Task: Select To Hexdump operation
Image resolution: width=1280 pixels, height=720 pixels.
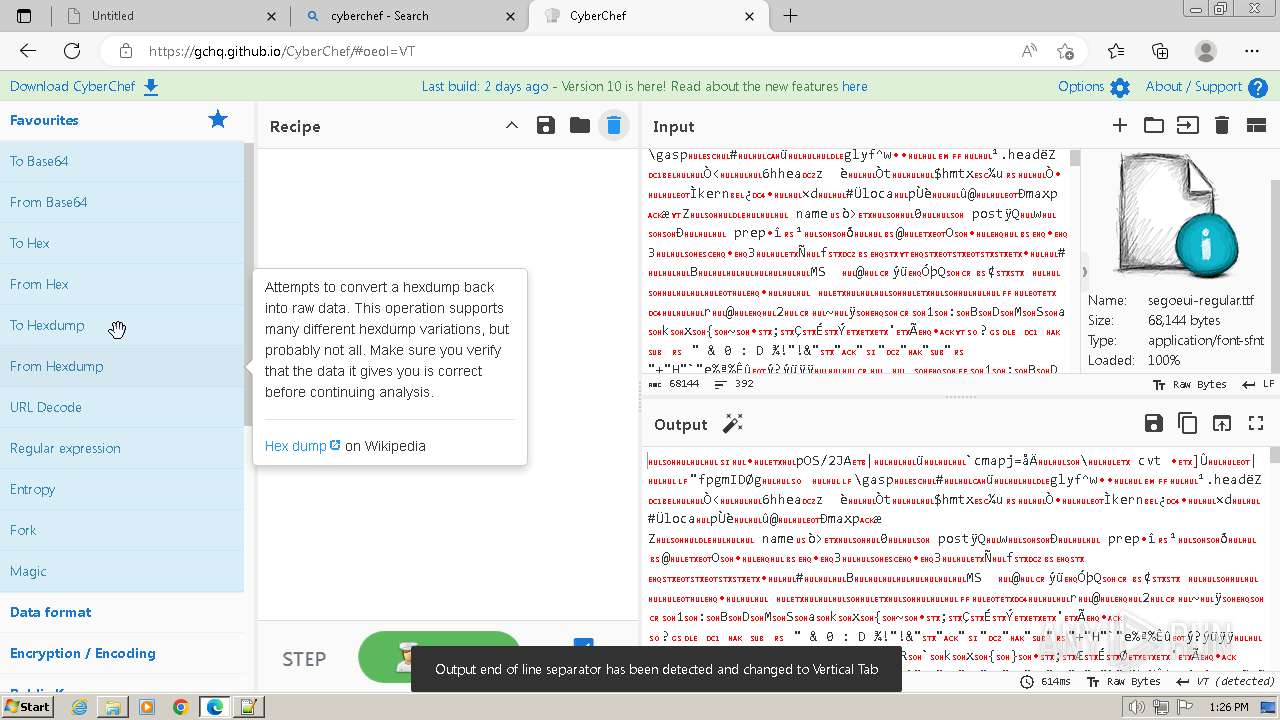Action: pos(122,325)
